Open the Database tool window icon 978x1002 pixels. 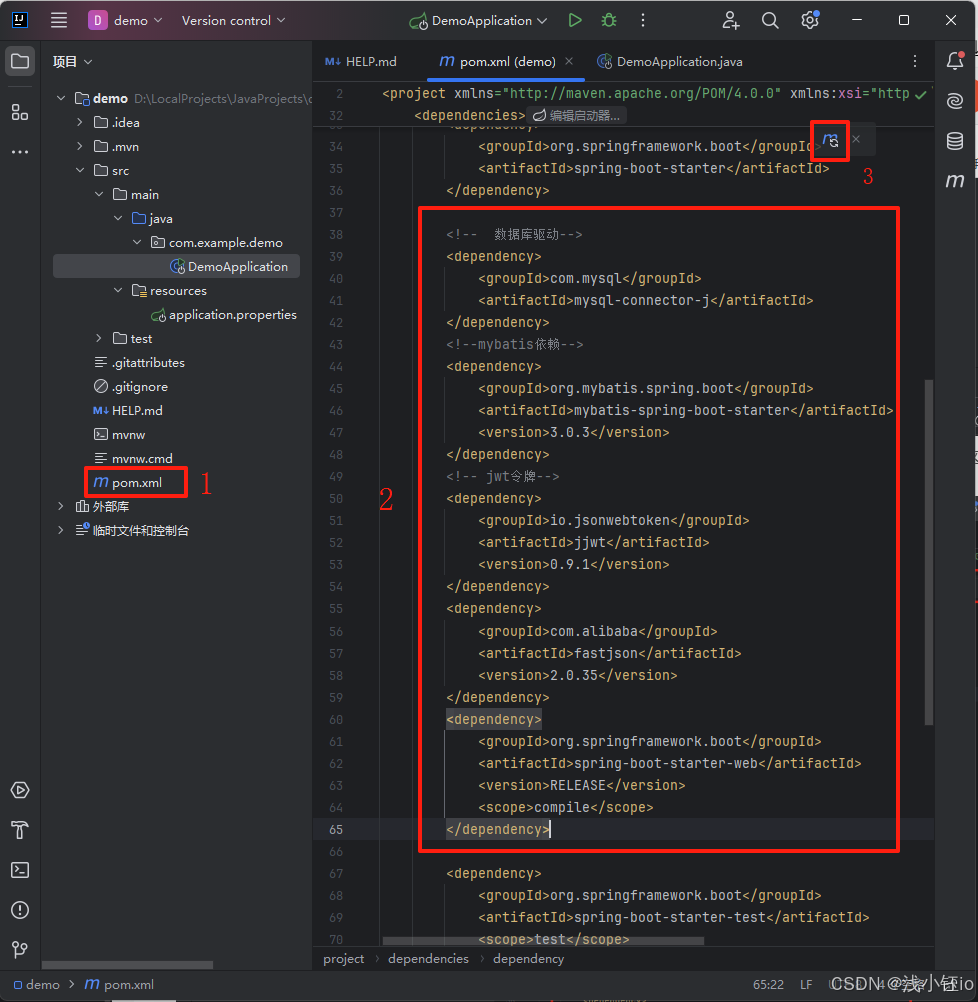[x=955, y=141]
